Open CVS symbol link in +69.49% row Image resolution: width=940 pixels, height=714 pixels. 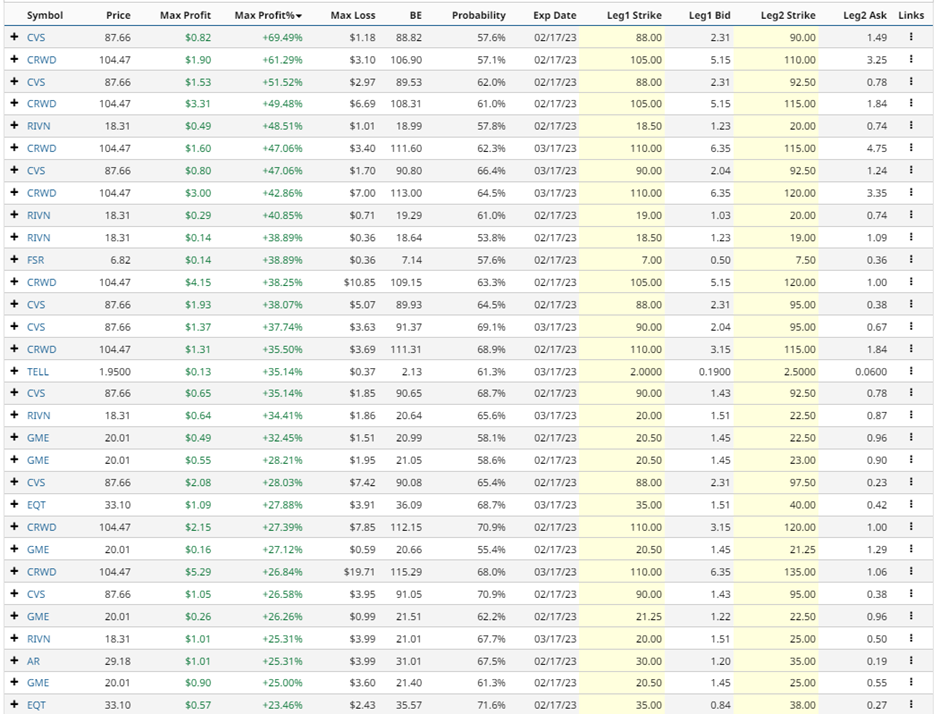tap(36, 37)
